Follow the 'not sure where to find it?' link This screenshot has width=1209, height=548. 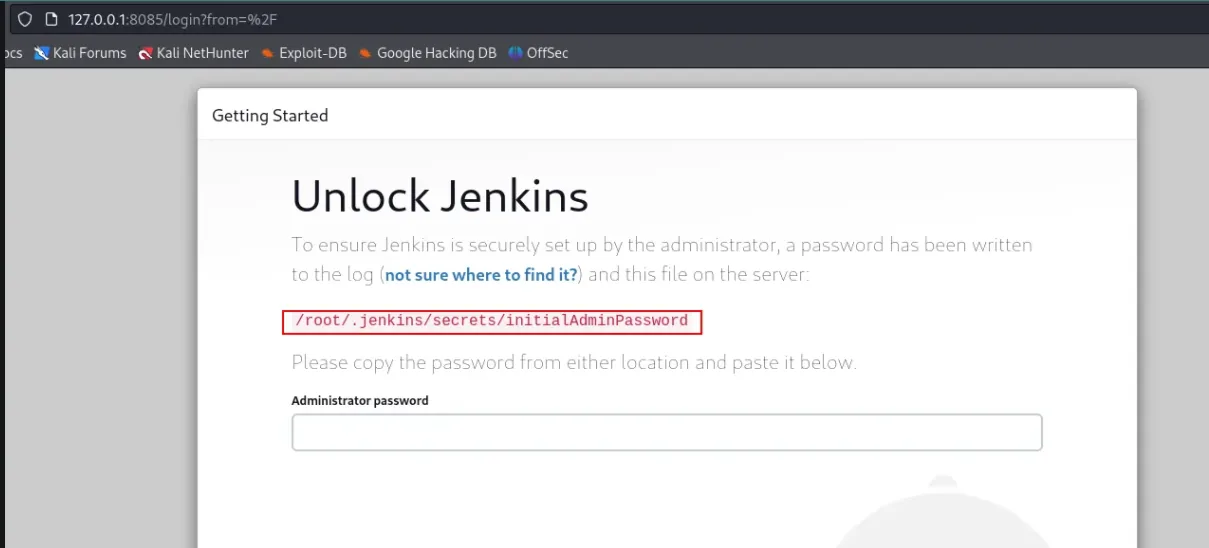tap(481, 274)
